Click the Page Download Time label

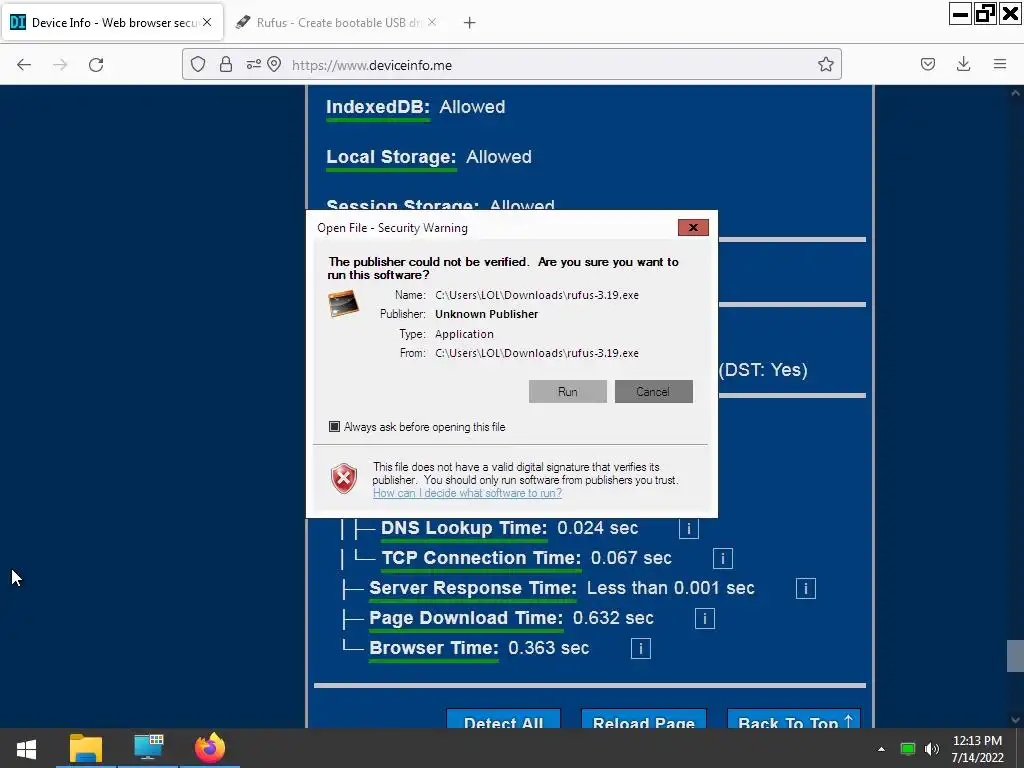click(x=466, y=618)
